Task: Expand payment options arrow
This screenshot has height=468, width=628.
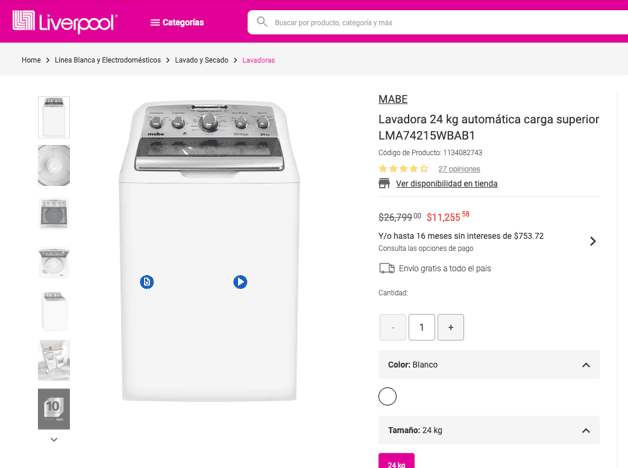Action: coord(592,241)
